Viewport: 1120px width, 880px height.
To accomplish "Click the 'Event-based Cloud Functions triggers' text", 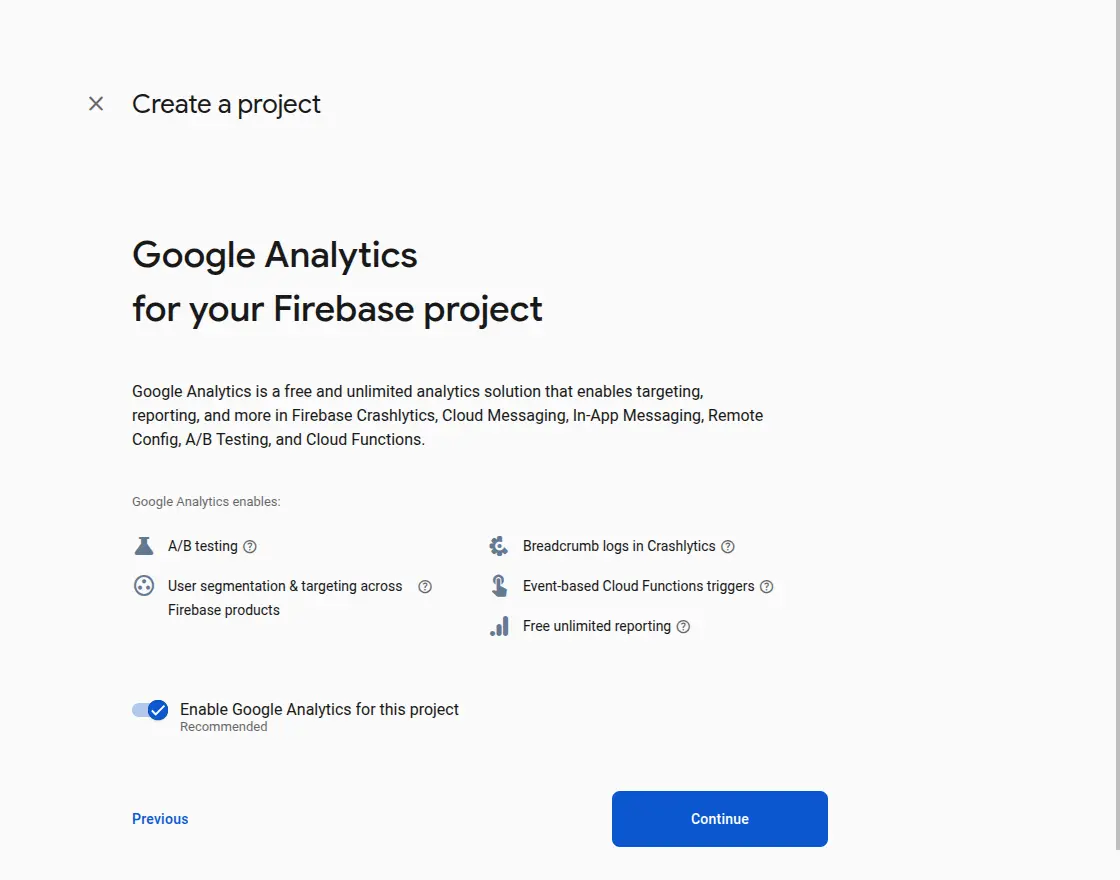I will pos(638,586).
